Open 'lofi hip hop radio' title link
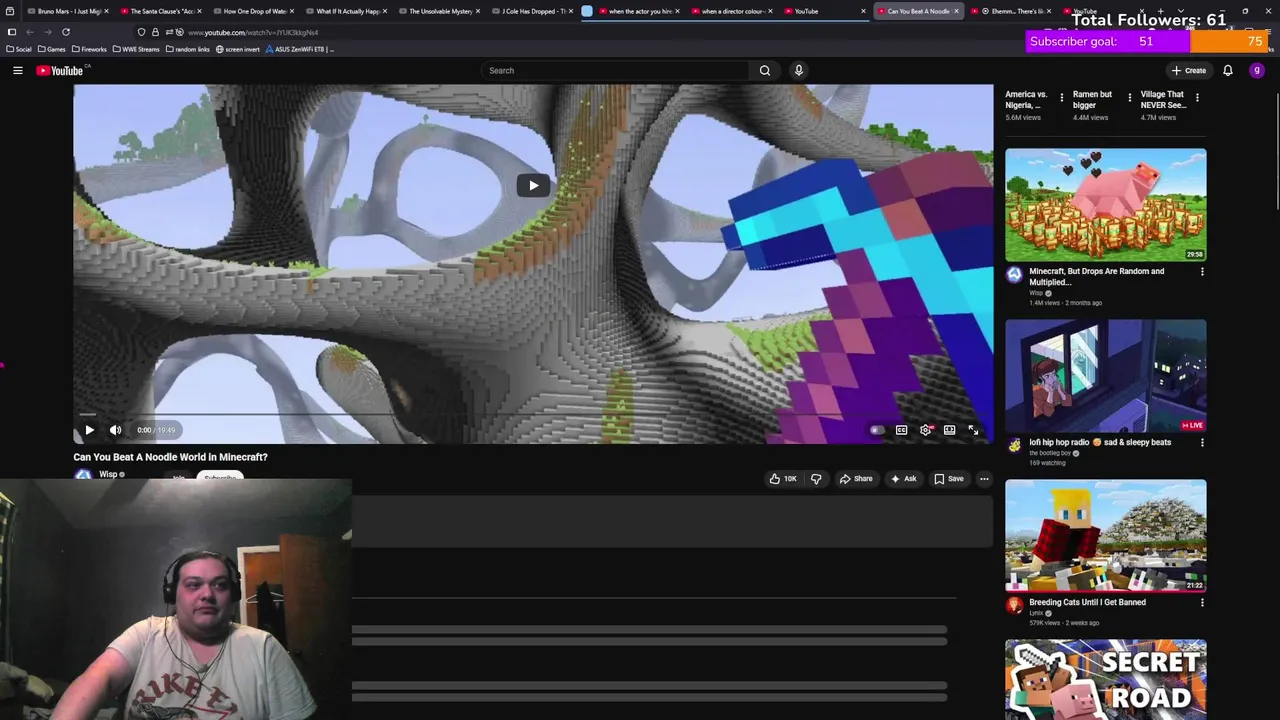Viewport: 1280px width, 720px height. [x=1100, y=442]
